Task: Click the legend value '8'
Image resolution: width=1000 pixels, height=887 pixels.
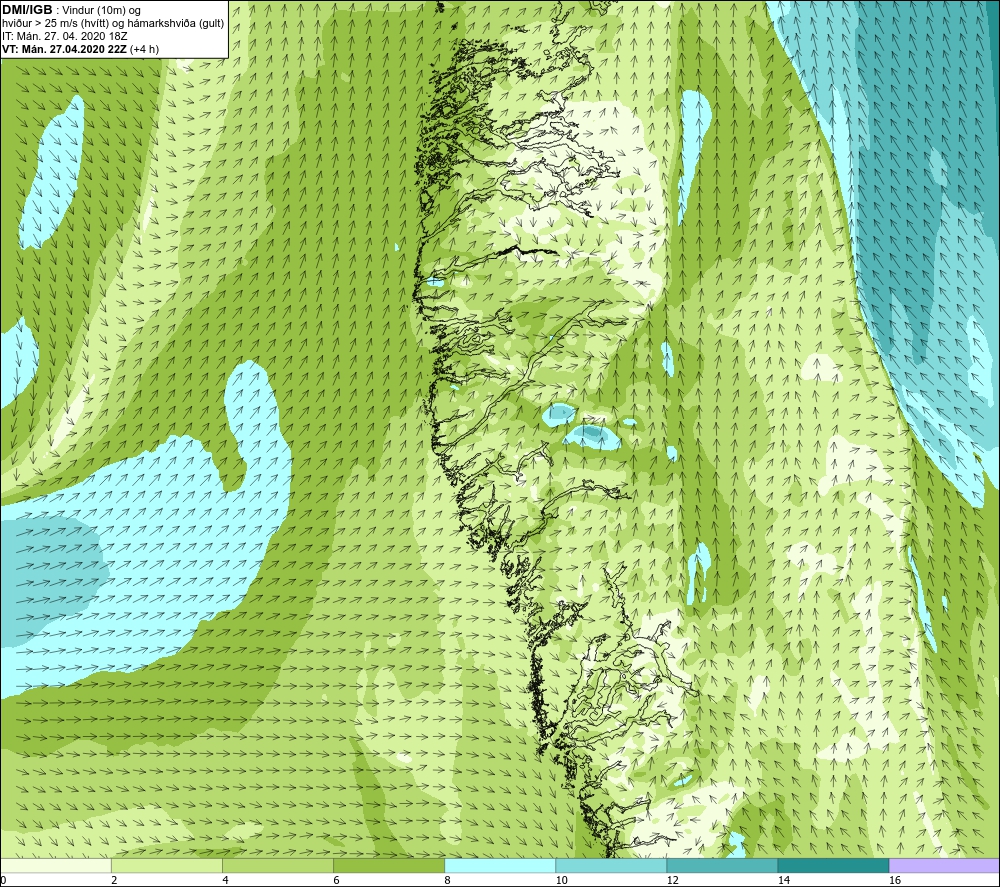Action: click(x=447, y=880)
